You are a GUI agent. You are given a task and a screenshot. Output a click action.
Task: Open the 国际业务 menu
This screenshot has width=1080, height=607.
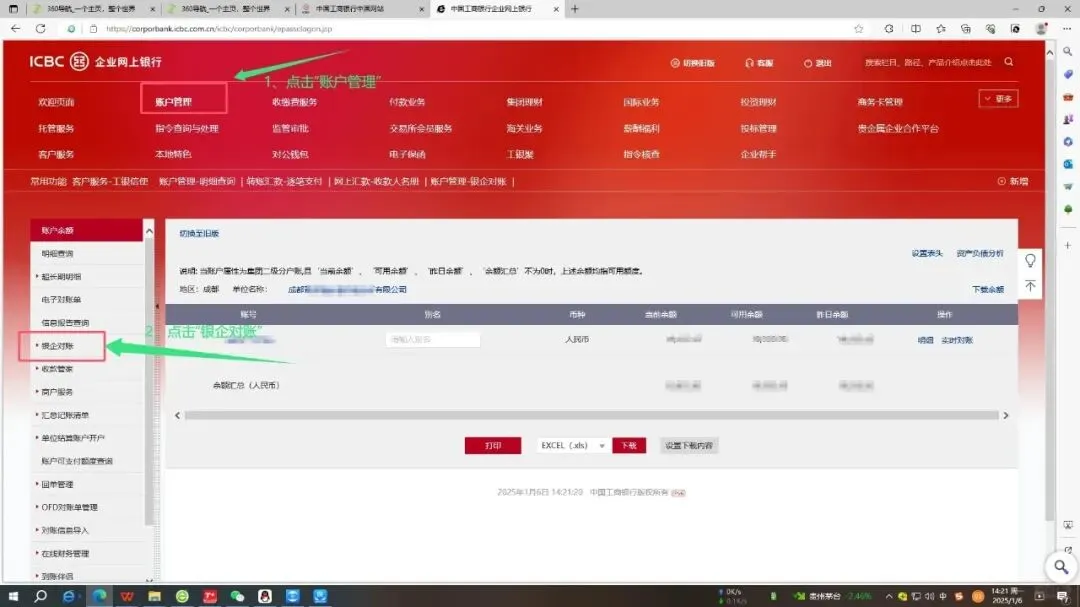point(641,101)
